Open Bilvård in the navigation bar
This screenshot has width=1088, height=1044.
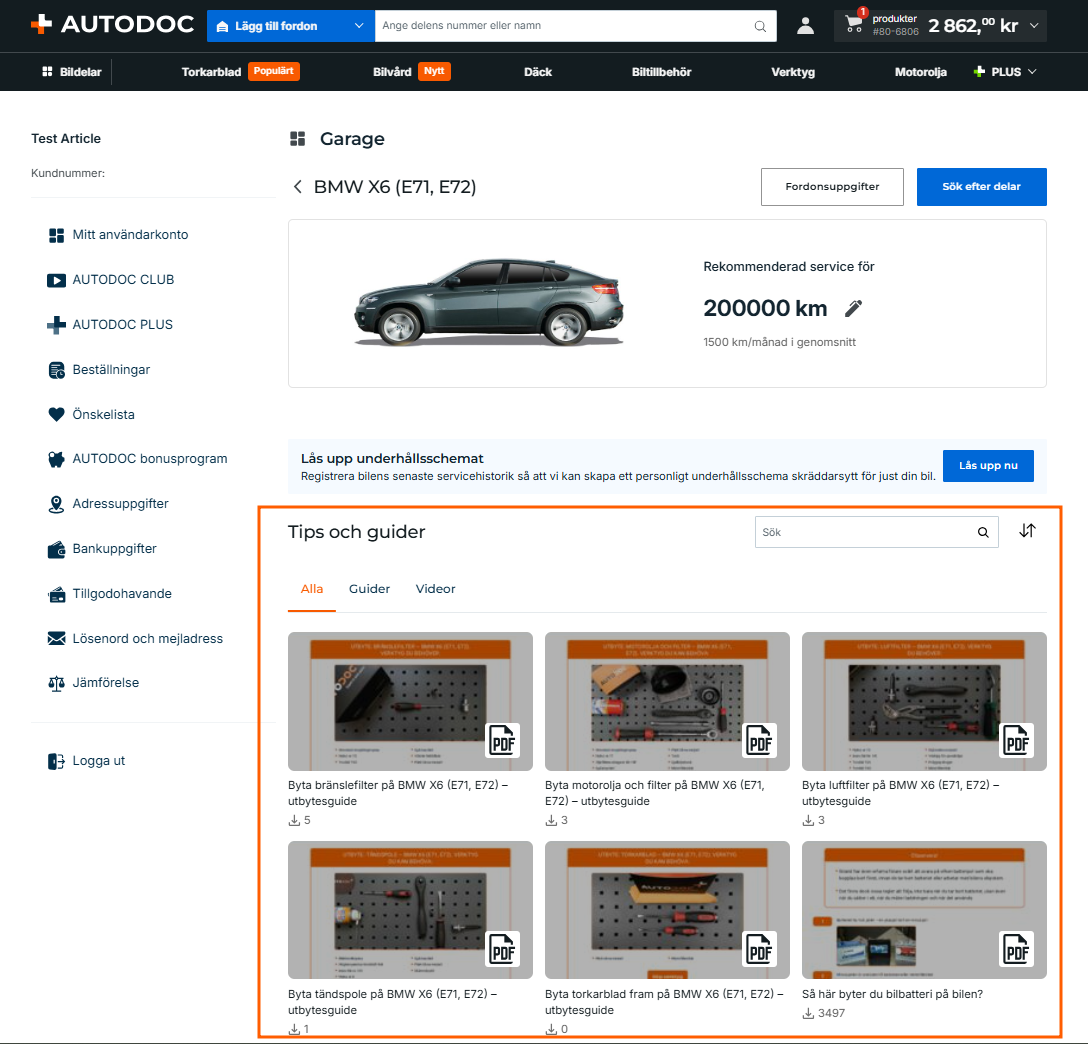(392, 71)
